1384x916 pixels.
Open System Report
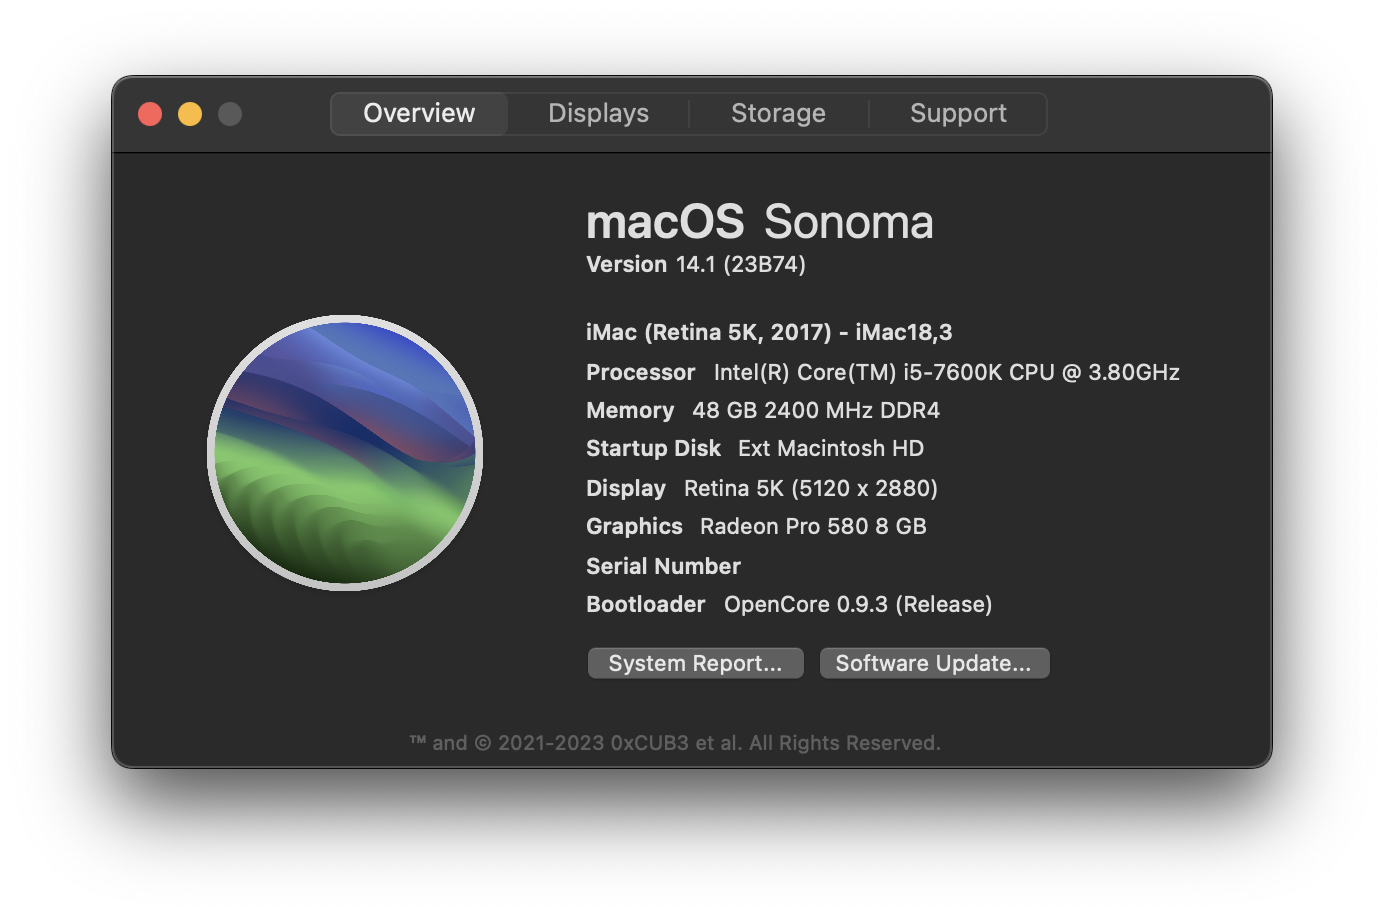(x=695, y=663)
